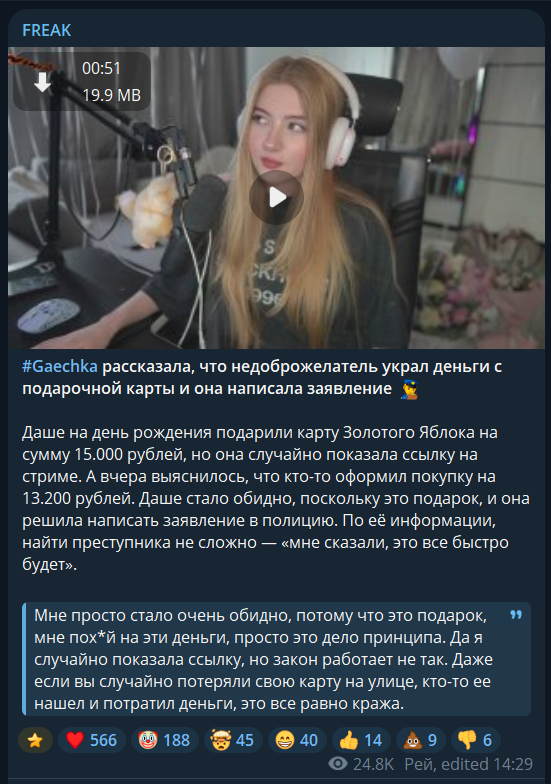Add the star reaction
This screenshot has height=784, width=551.
[x=35, y=740]
